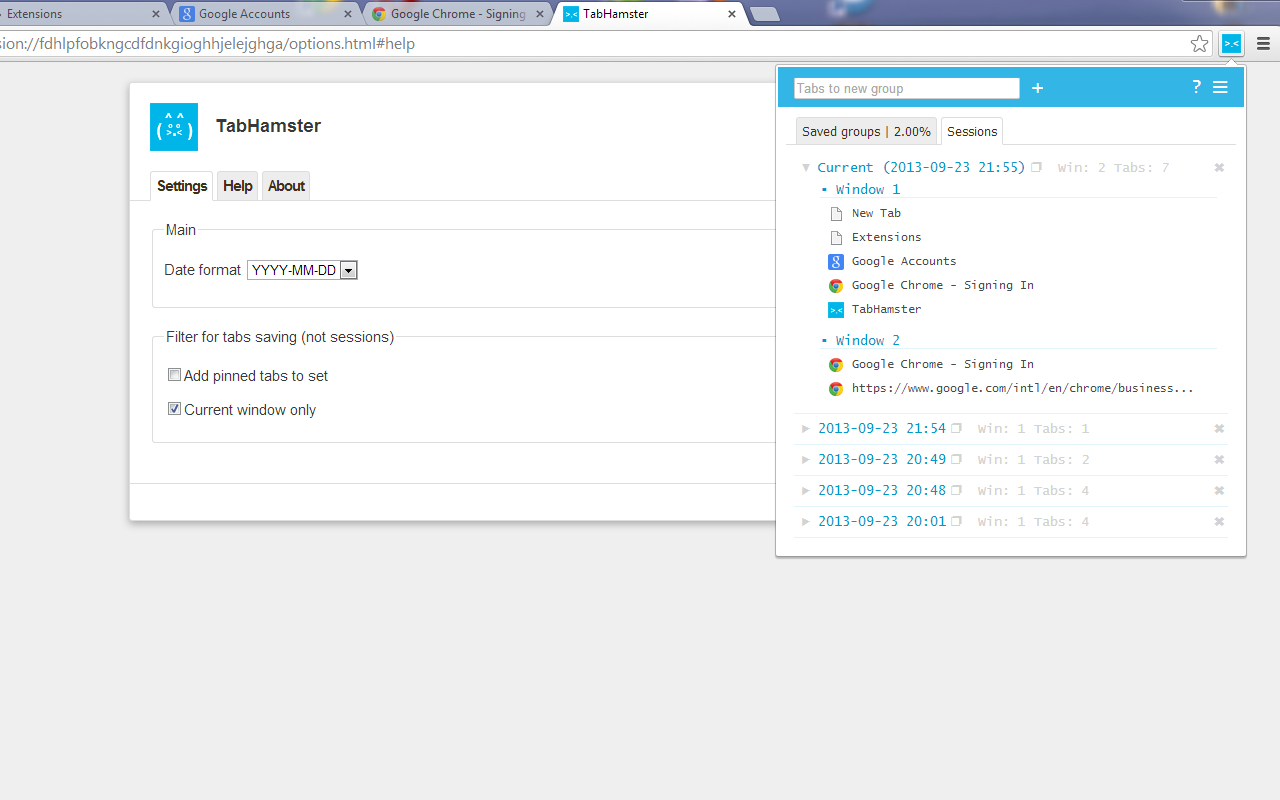Enable Add pinned tabs to set
1280x800 pixels.
[x=175, y=375]
